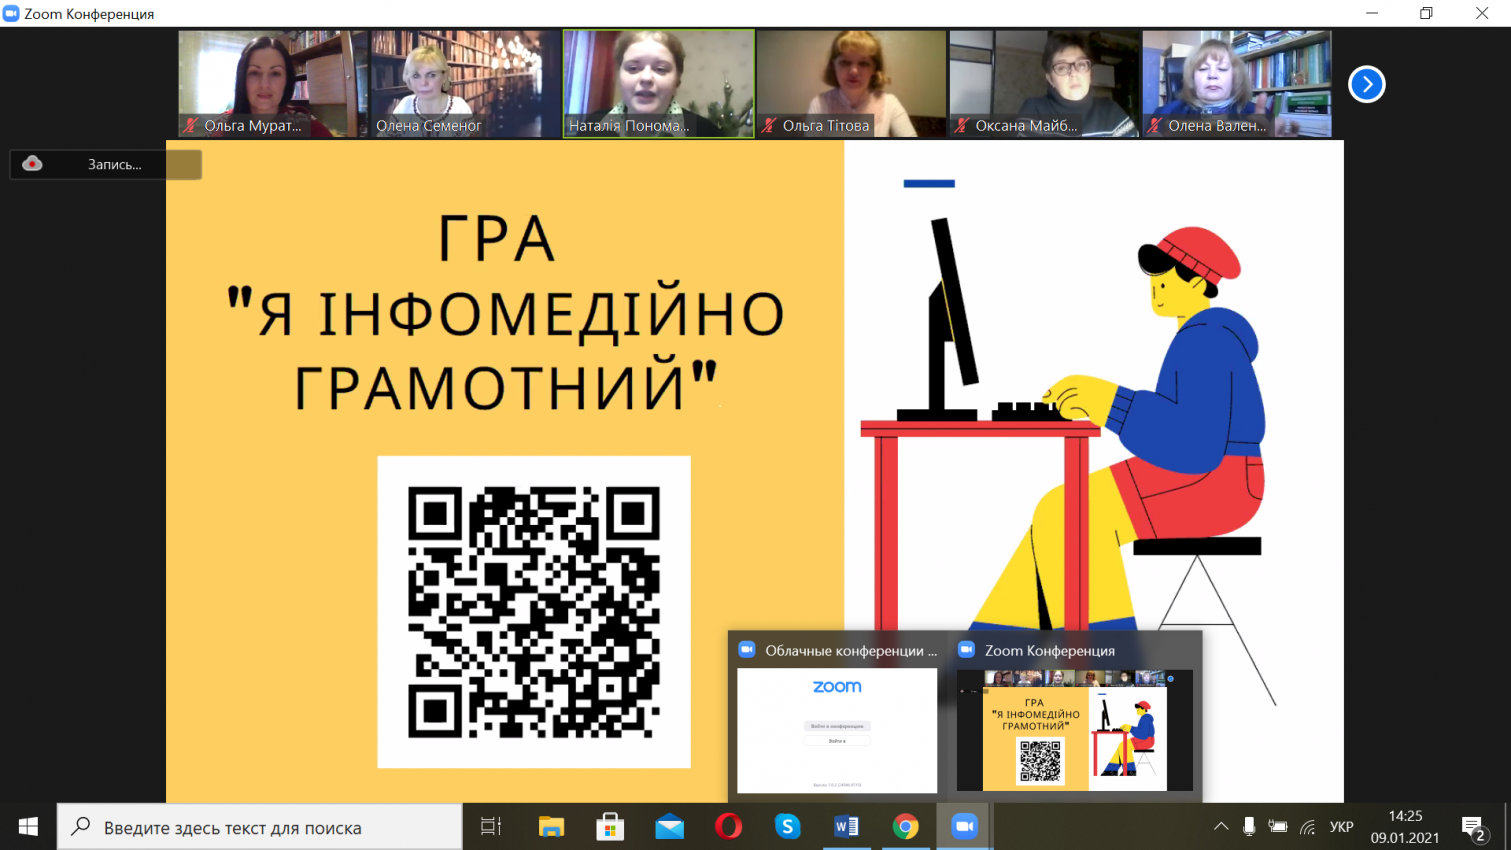Image resolution: width=1511 pixels, height=850 pixels.
Task: Focus the taskbar search field
Action: tap(260, 827)
